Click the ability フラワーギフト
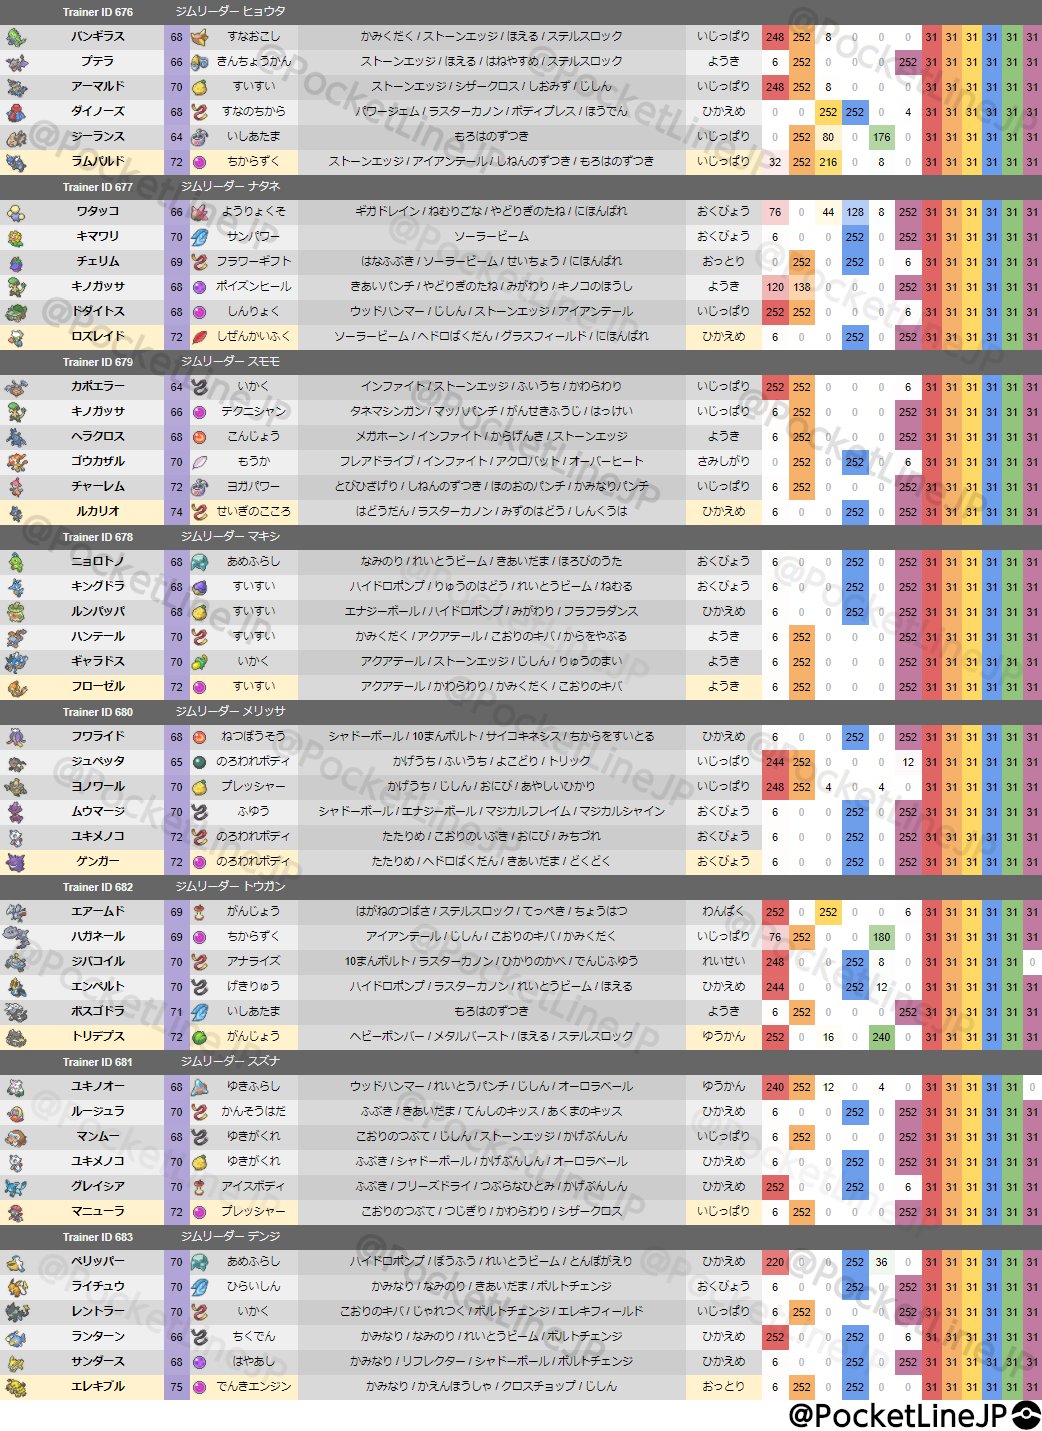Viewport: 1042px width, 1431px height. (x=254, y=262)
